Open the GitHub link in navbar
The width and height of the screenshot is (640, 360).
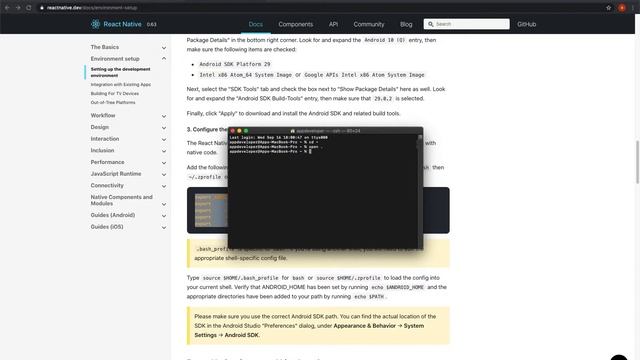(x=527, y=24)
